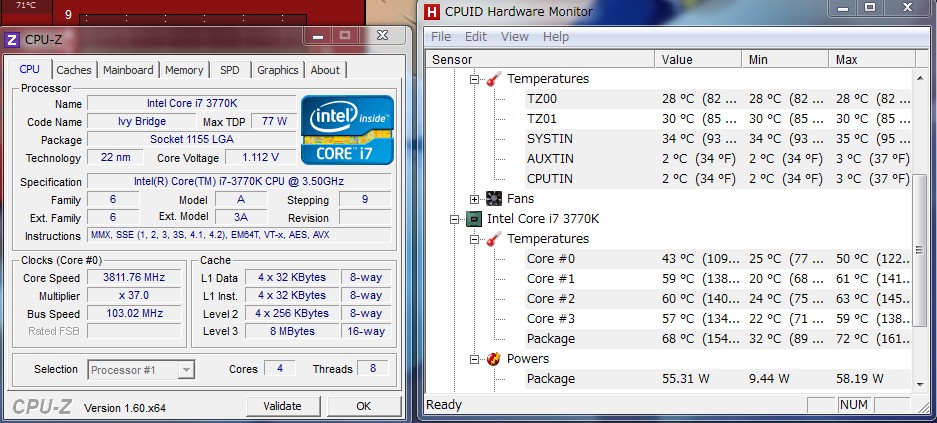Open the Memory tab in CPU-Z

click(184, 70)
